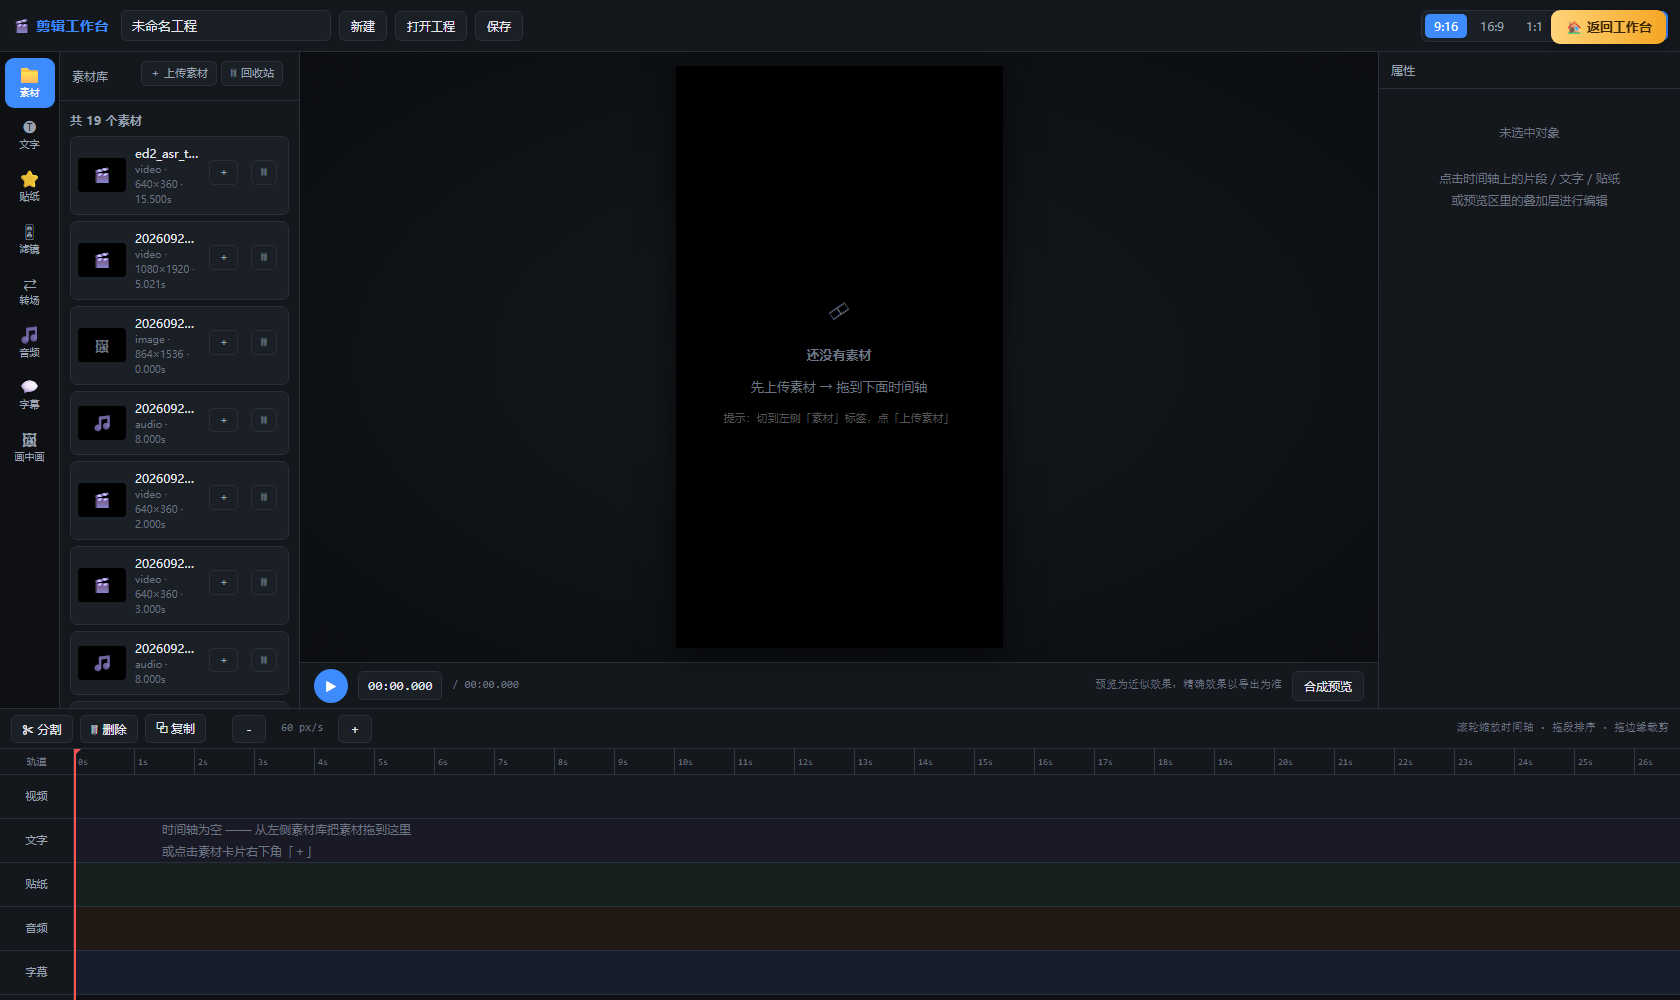Click 合成预览 composite preview button
This screenshot has width=1680, height=1000.
point(1328,686)
